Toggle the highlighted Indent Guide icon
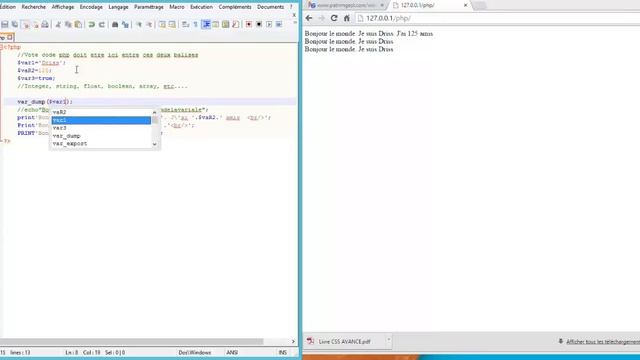 click(x=207, y=24)
